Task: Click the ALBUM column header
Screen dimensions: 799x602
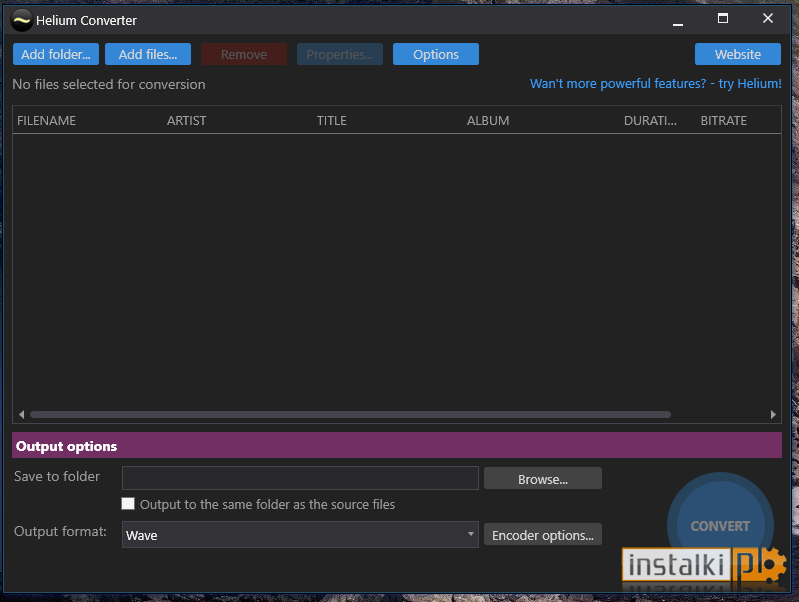Action: [488, 121]
